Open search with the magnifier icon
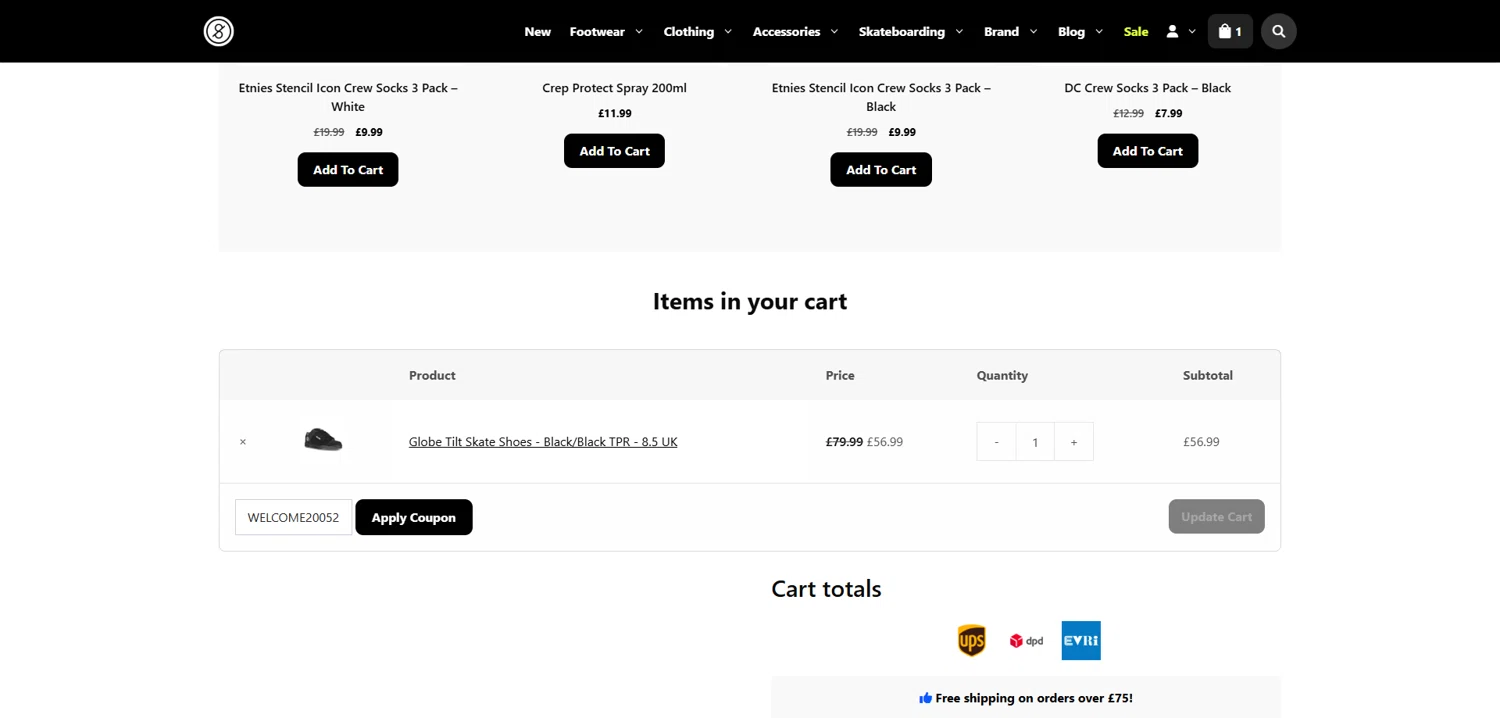 pos(1278,31)
